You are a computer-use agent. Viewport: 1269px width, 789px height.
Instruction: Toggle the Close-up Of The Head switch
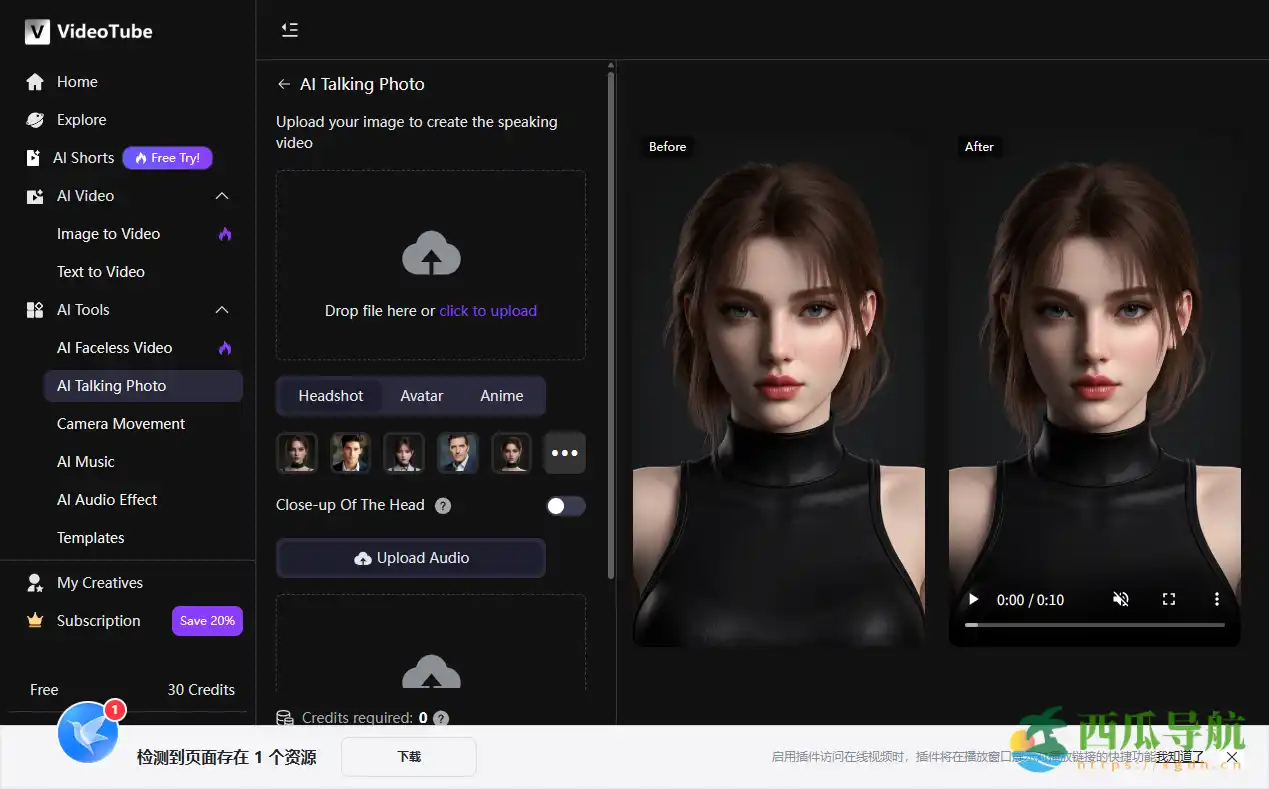(565, 506)
